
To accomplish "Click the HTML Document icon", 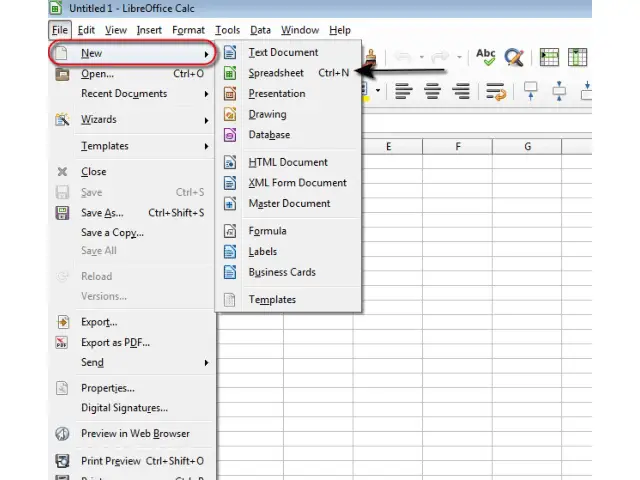I will pyautogui.click(x=230, y=162).
